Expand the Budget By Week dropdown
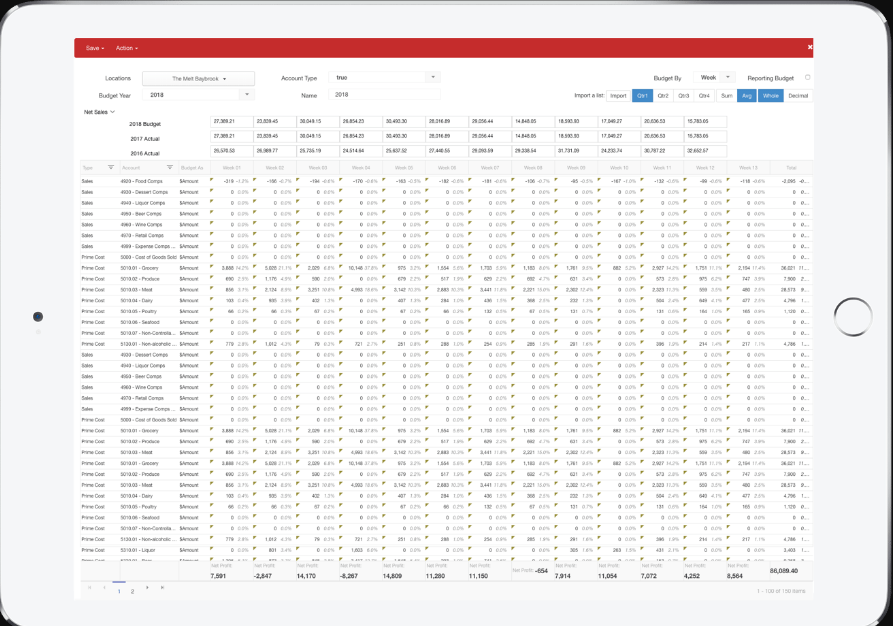Viewport: 893px width, 626px height. coord(714,77)
